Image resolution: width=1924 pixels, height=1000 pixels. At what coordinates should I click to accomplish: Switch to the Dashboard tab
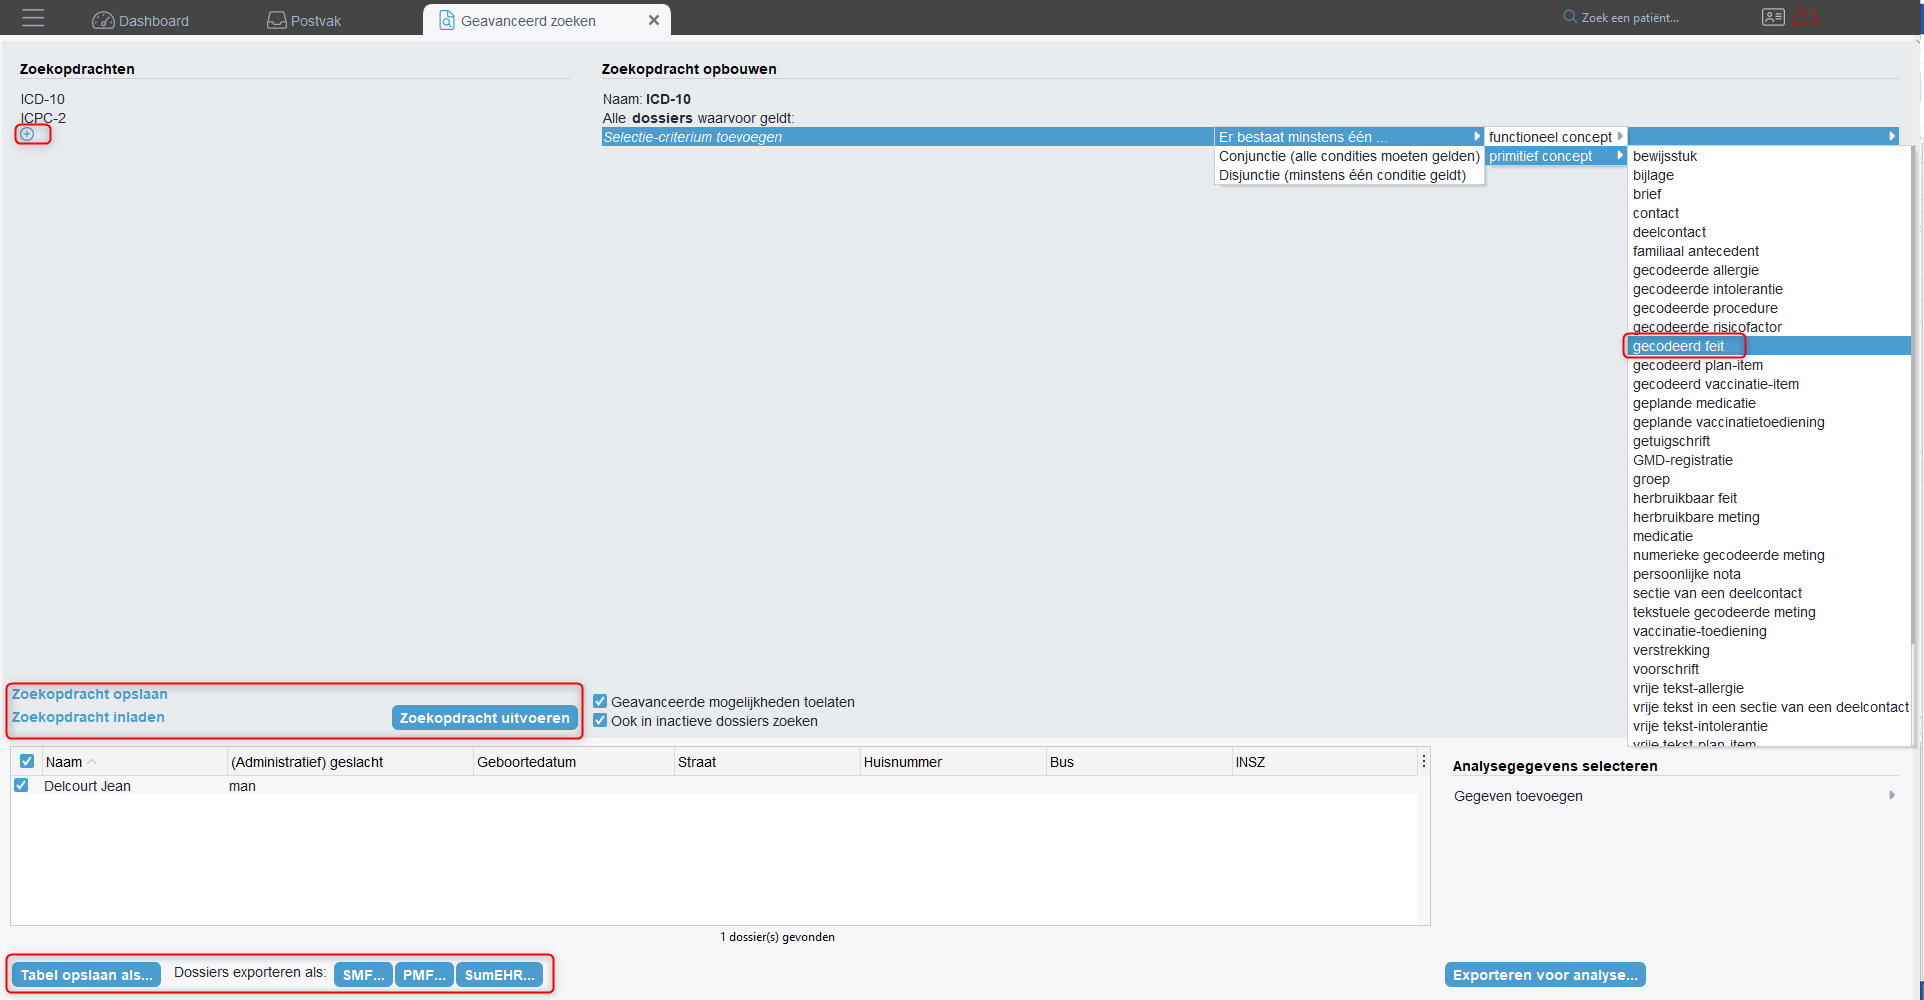tap(140, 20)
